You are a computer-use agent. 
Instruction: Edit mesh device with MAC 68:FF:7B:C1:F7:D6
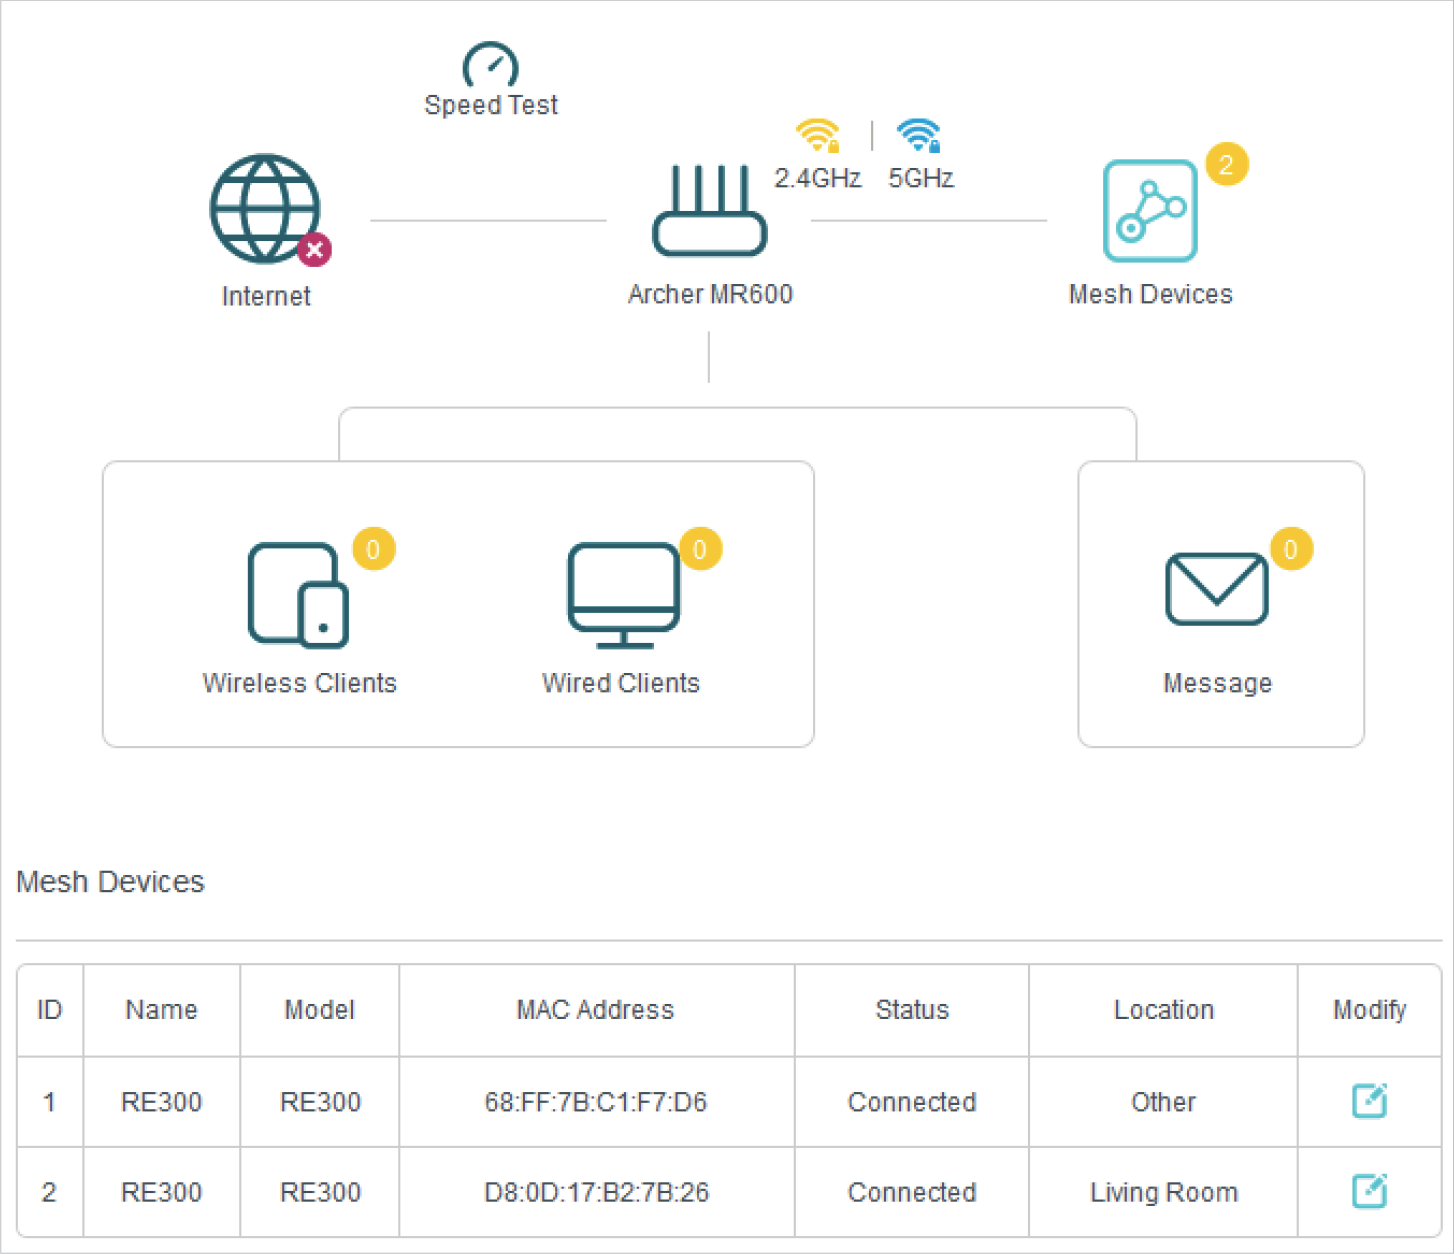coord(1369,1101)
